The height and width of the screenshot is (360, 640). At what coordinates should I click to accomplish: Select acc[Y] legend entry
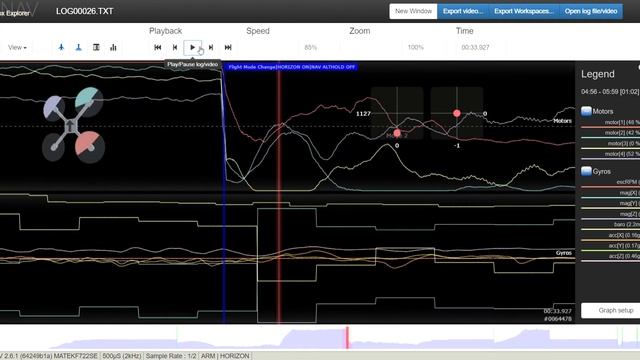tap(611, 246)
